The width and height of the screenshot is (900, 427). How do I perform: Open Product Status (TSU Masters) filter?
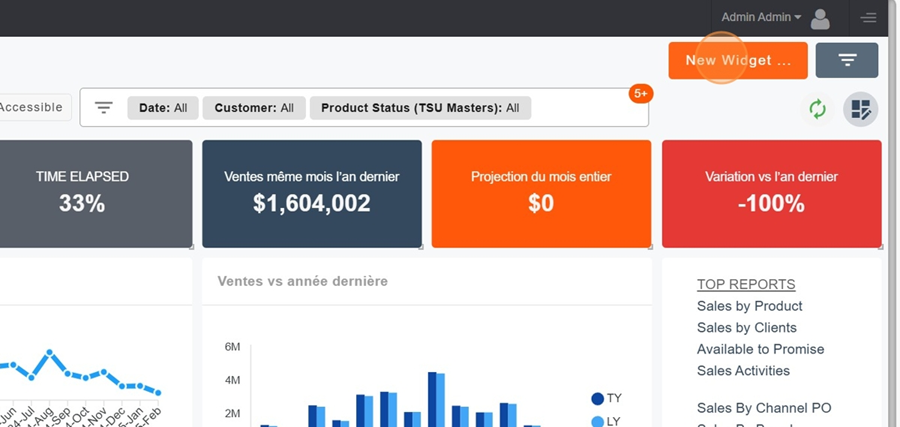tap(420, 108)
